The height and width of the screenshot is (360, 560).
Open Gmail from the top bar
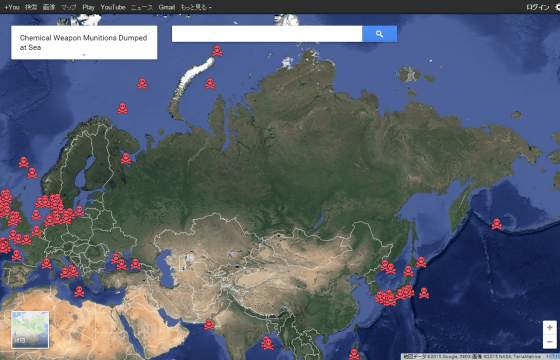167,7
